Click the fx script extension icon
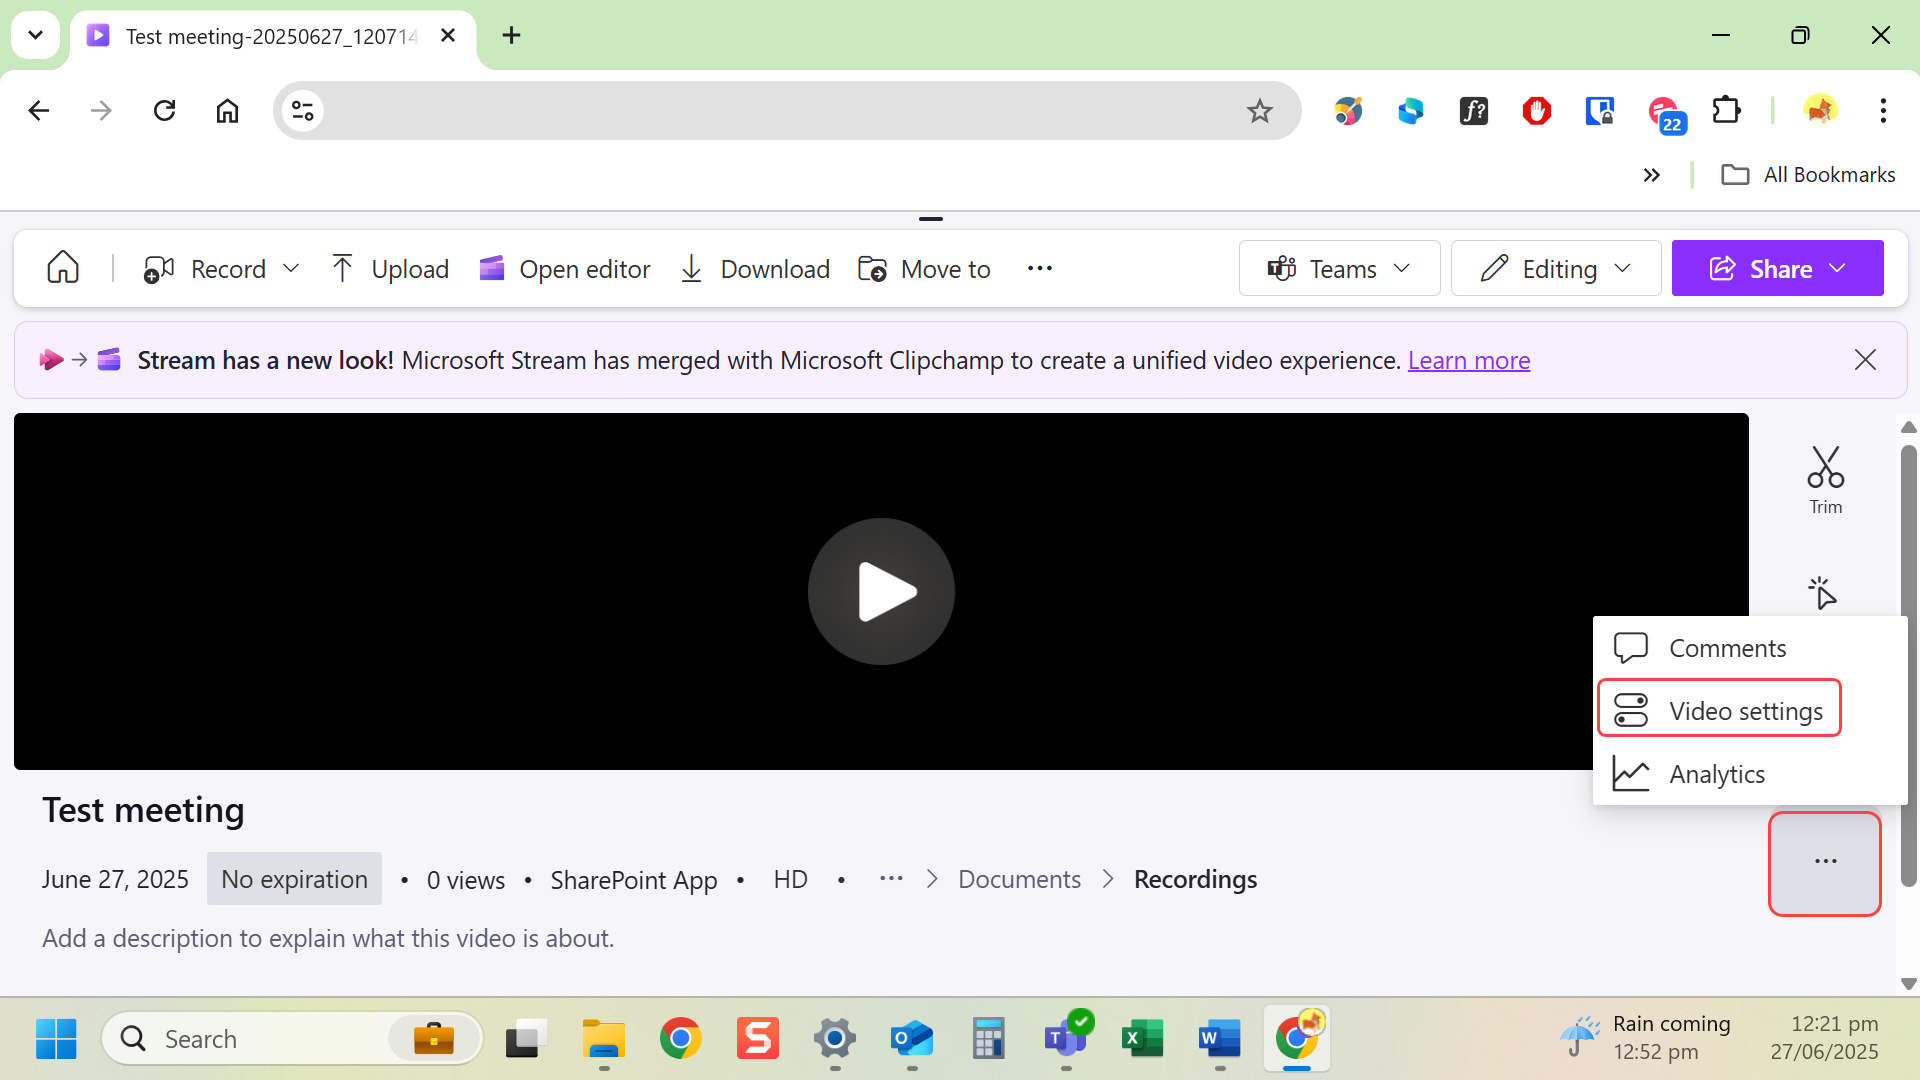The image size is (1920, 1080). (1474, 110)
